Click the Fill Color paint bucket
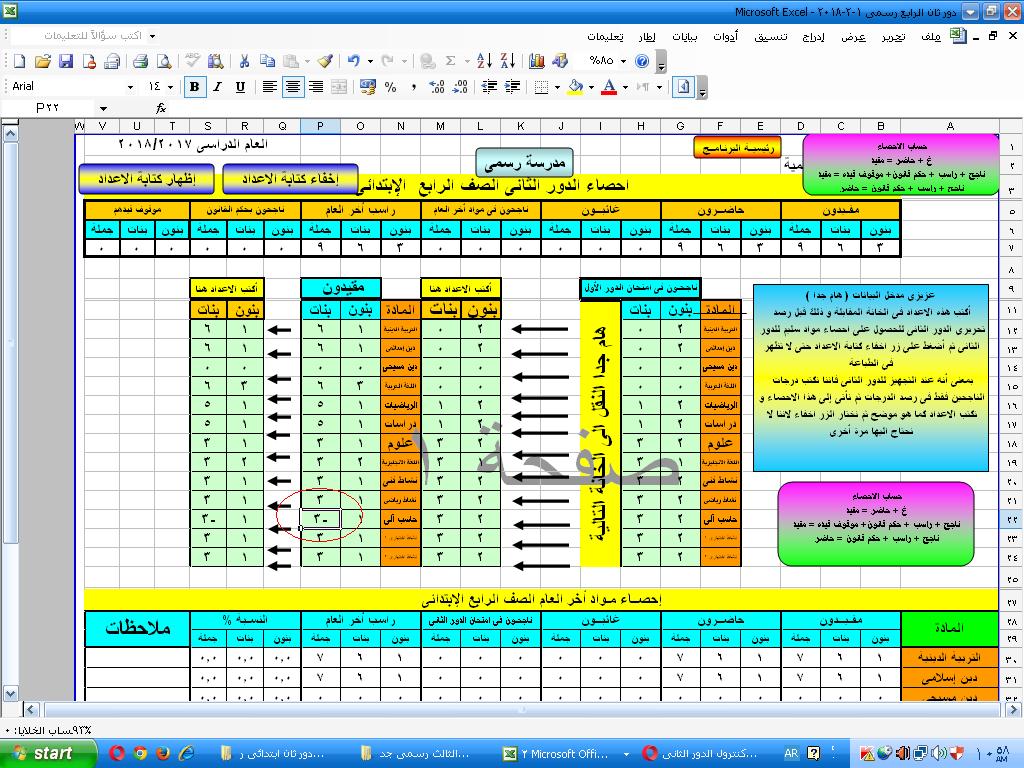1024x768 pixels. pos(575,87)
